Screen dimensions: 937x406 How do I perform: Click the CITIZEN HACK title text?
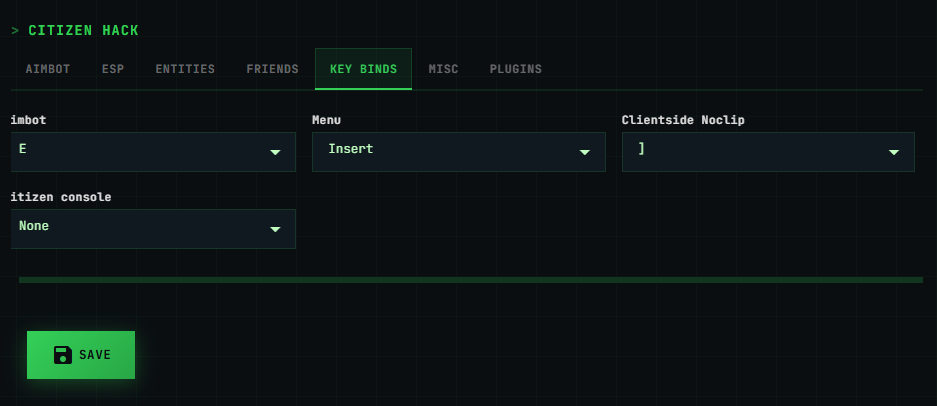[x=83, y=31]
